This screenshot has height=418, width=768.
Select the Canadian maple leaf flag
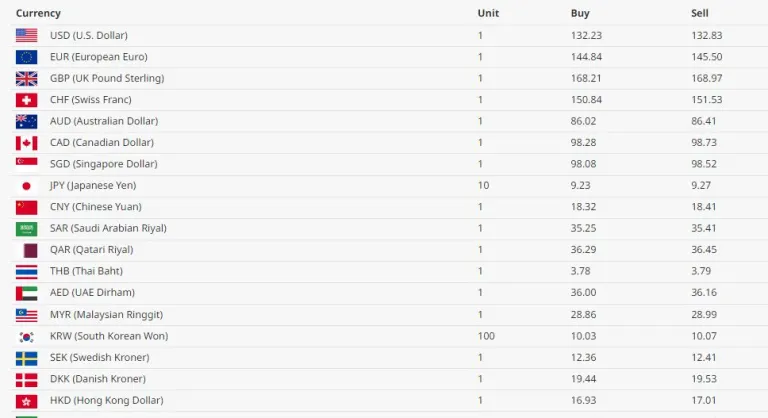pyautogui.click(x=26, y=143)
